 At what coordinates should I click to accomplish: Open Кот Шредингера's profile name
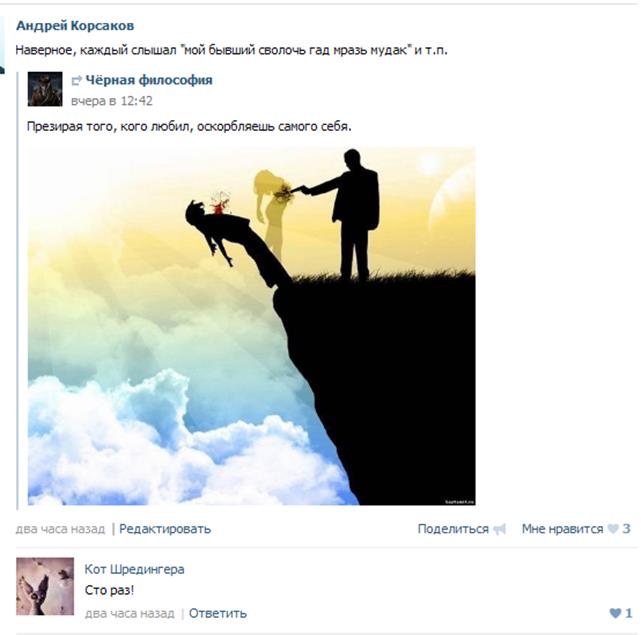point(134,569)
